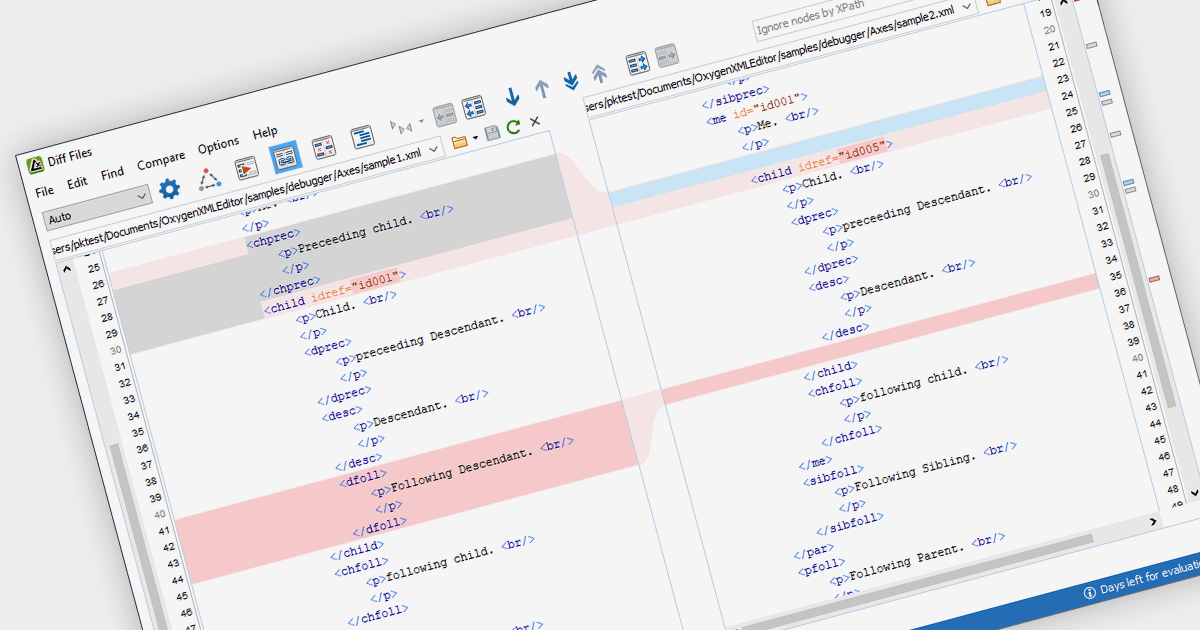Image resolution: width=1200 pixels, height=630 pixels.
Task: Open the Edit menu
Action: [77, 183]
